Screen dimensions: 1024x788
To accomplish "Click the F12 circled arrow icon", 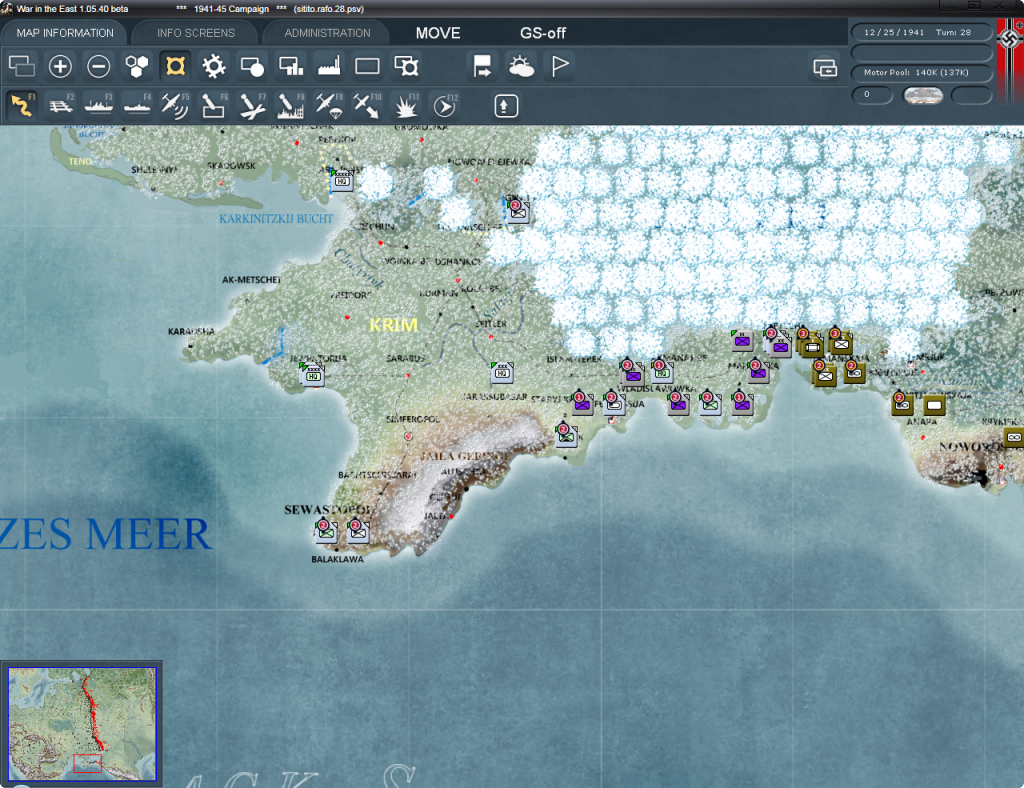I will (444, 105).
